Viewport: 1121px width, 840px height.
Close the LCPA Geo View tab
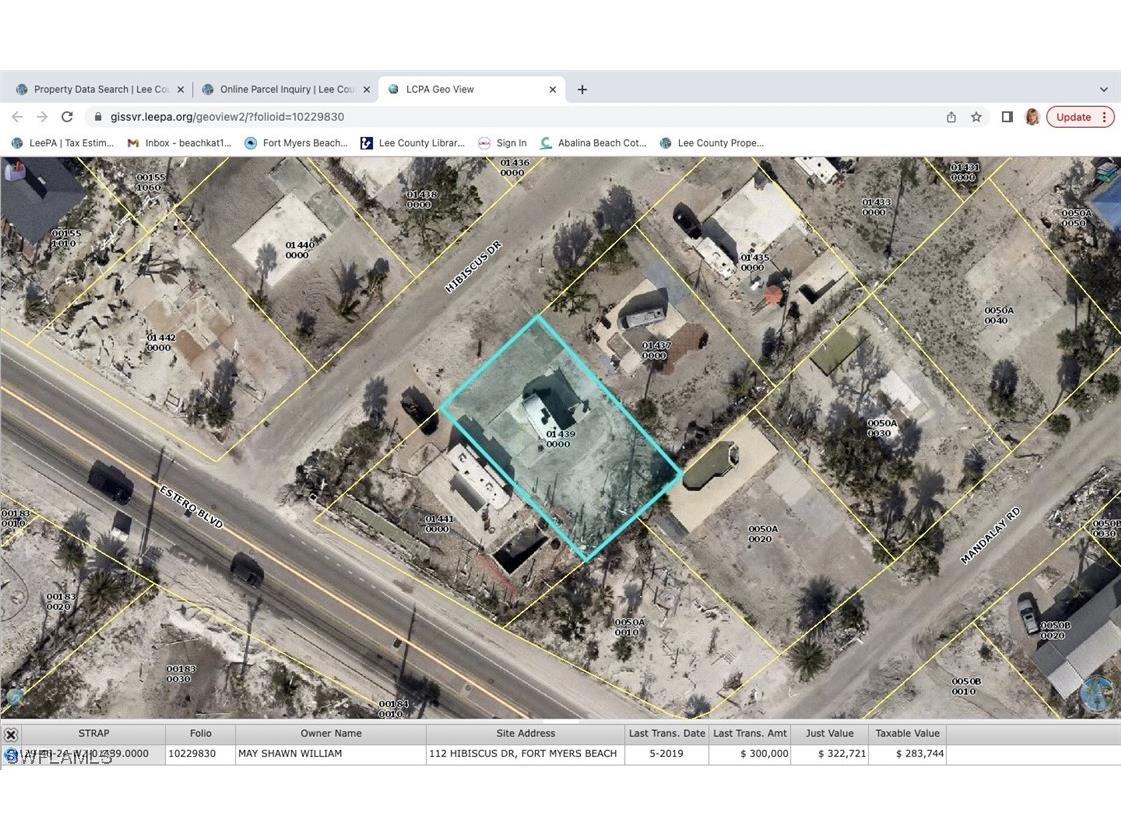click(553, 89)
